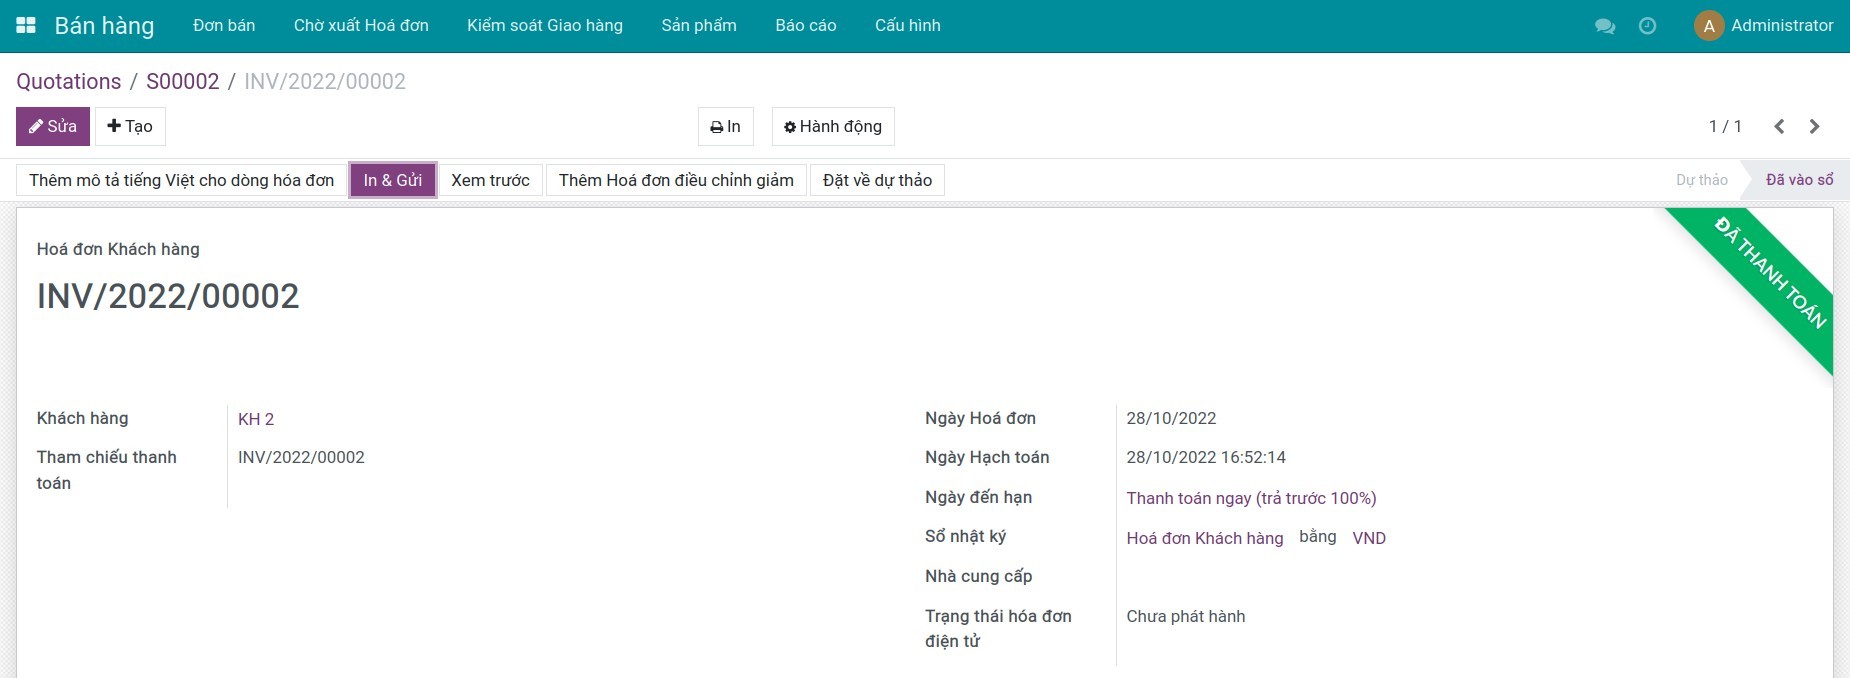The height and width of the screenshot is (678, 1850).
Task: Go to S00002 breadcrumb link
Action: (182, 82)
